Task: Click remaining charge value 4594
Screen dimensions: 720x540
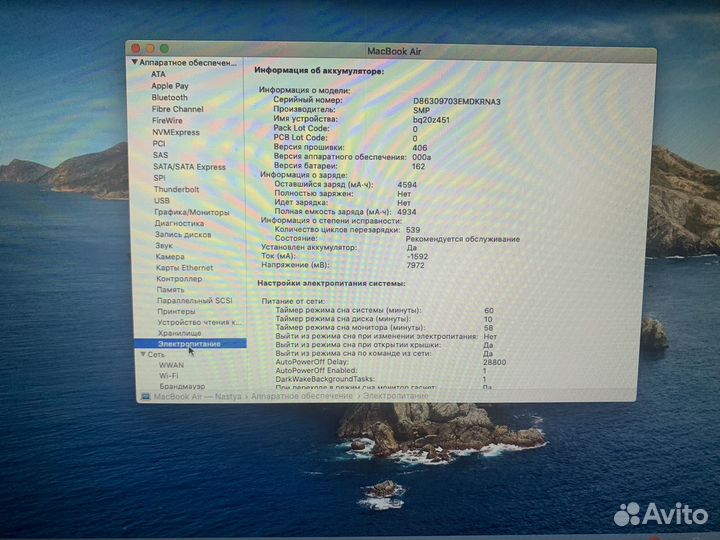Action: [407, 185]
